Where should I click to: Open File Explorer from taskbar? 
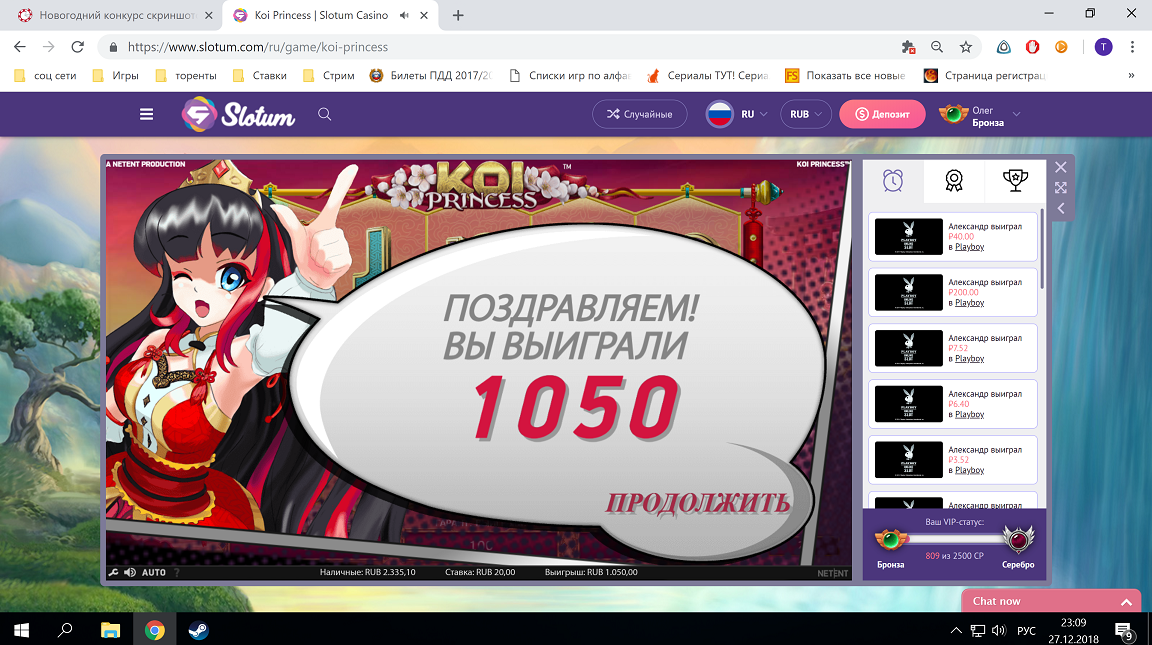tap(110, 630)
